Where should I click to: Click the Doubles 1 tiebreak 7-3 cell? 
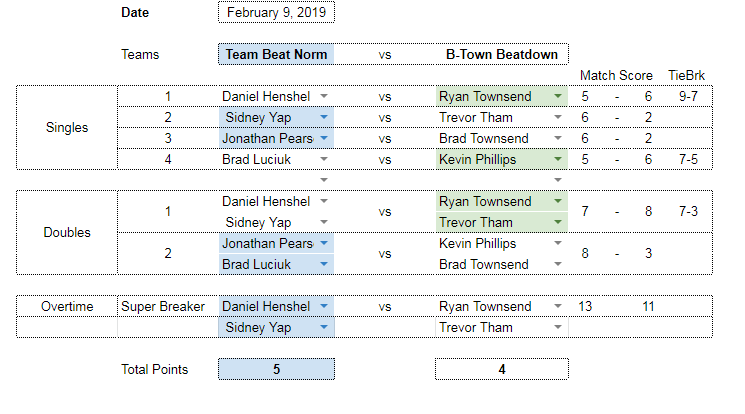coord(688,212)
